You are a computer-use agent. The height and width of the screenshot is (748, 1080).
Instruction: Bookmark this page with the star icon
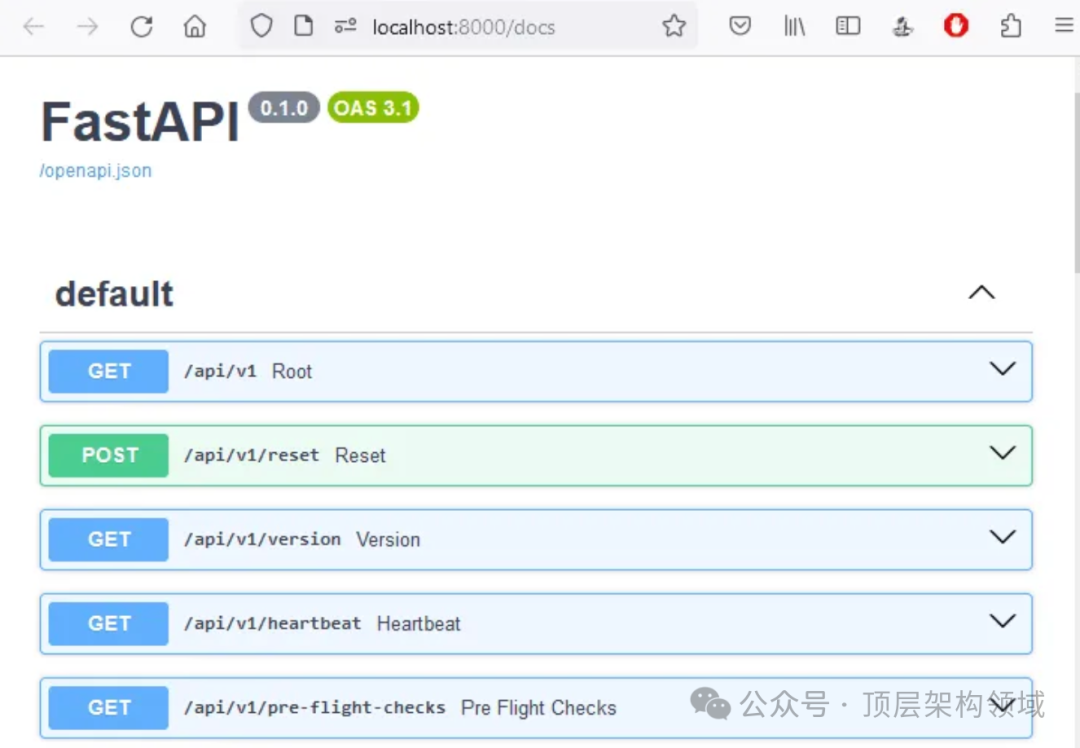point(674,26)
